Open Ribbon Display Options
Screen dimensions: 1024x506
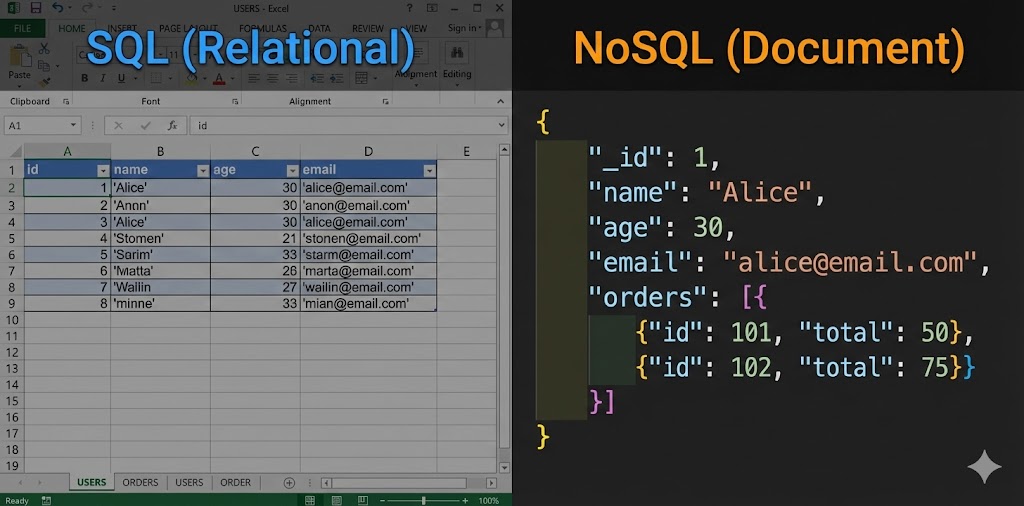coord(432,8)
